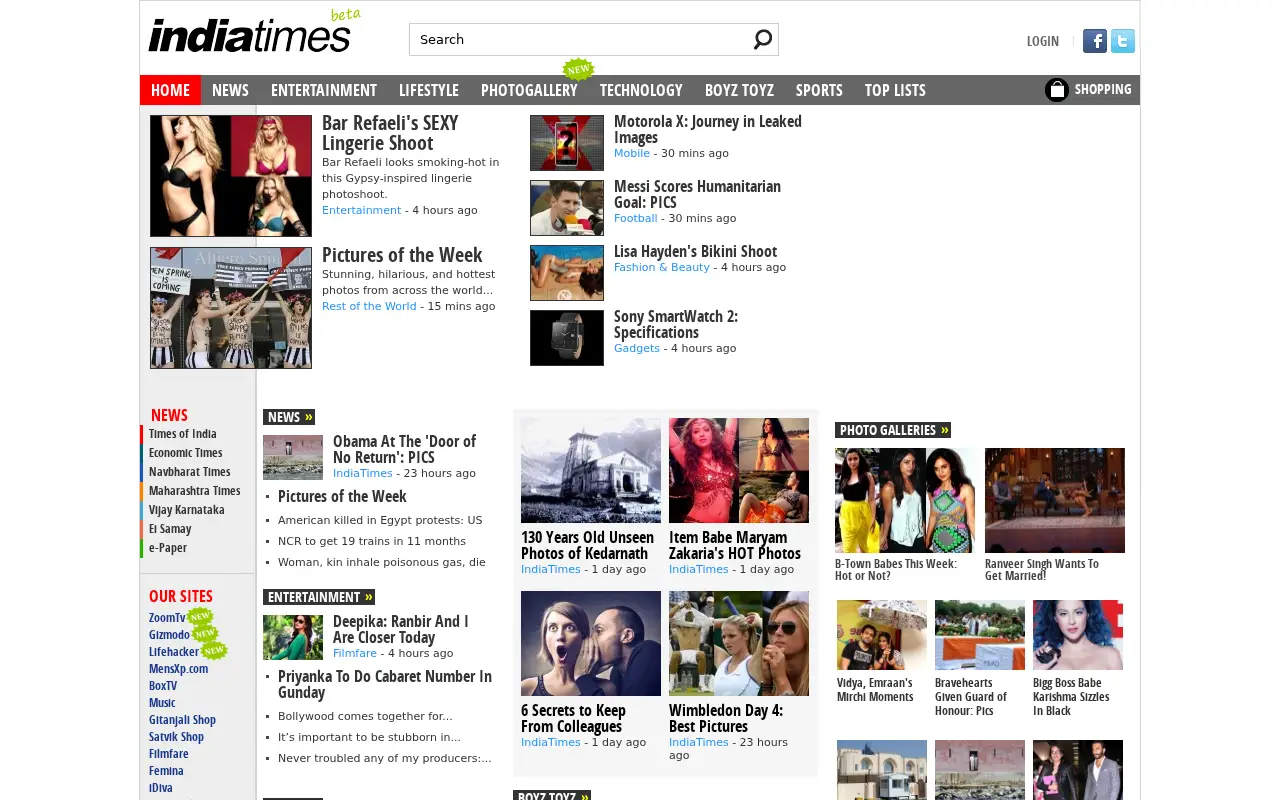Go to the SPORTS tab
The width and height of the screenshot is (1280, 800).
(819, 90)
